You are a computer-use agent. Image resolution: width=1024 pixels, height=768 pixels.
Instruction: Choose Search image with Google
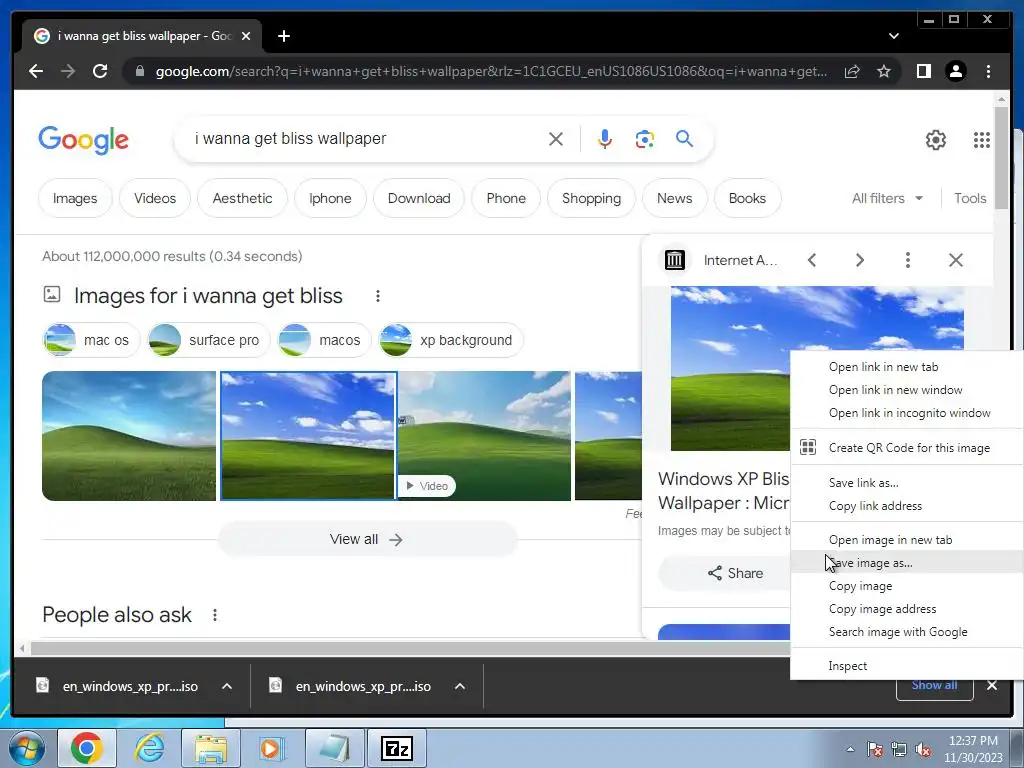[906, 632]
